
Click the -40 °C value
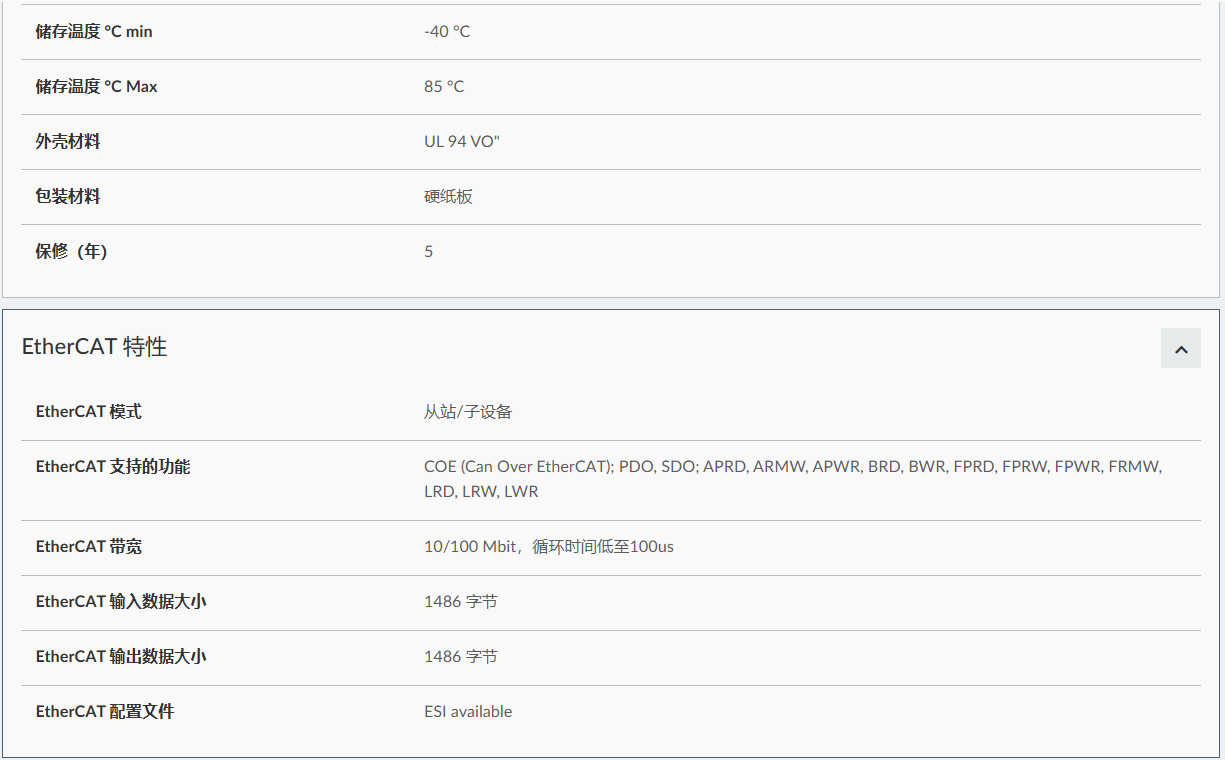click(x=447, y=32)
